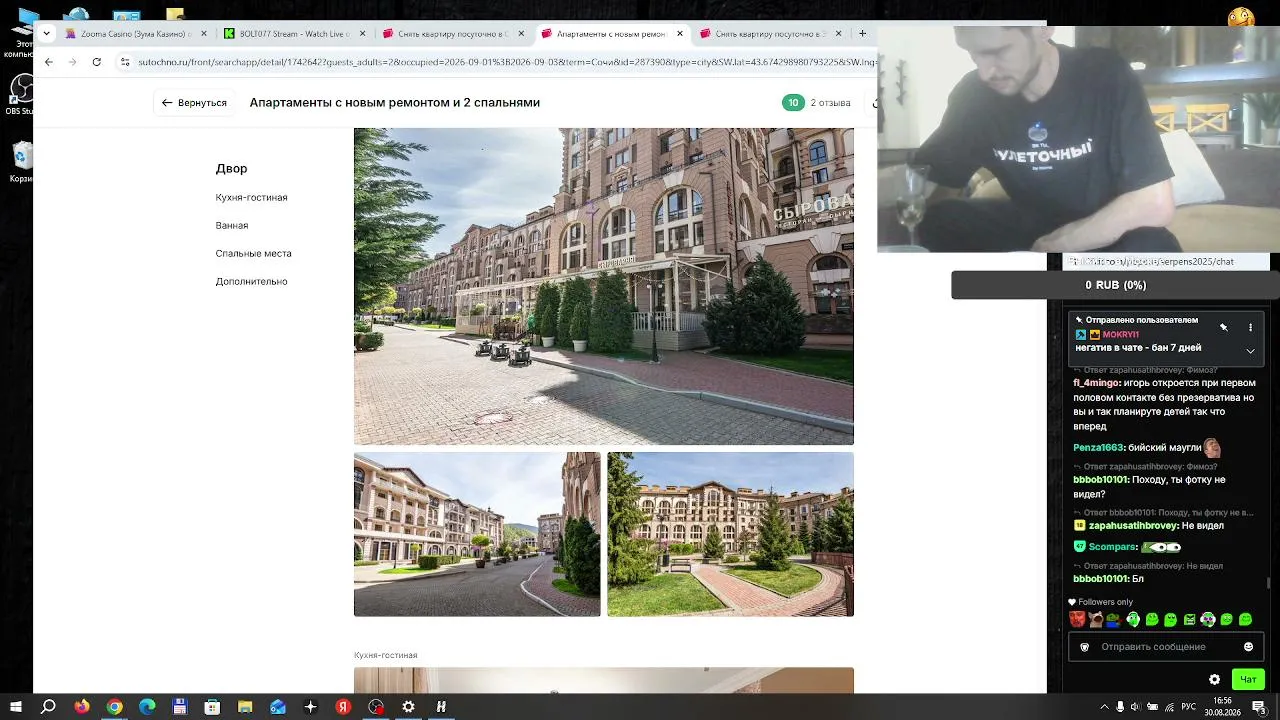The image size is (1280, 720).
Task: Switch to Zooma Casino tab
Action: [x=135, y=33]
